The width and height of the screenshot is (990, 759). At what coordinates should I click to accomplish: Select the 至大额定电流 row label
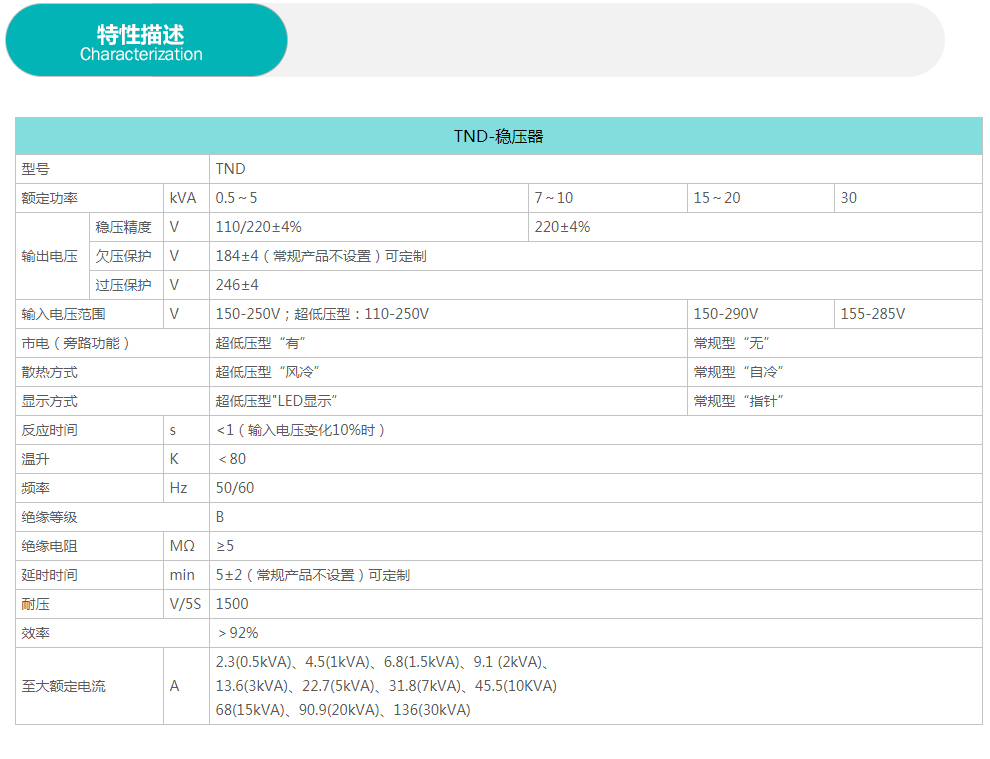click(x=63, y=686)
